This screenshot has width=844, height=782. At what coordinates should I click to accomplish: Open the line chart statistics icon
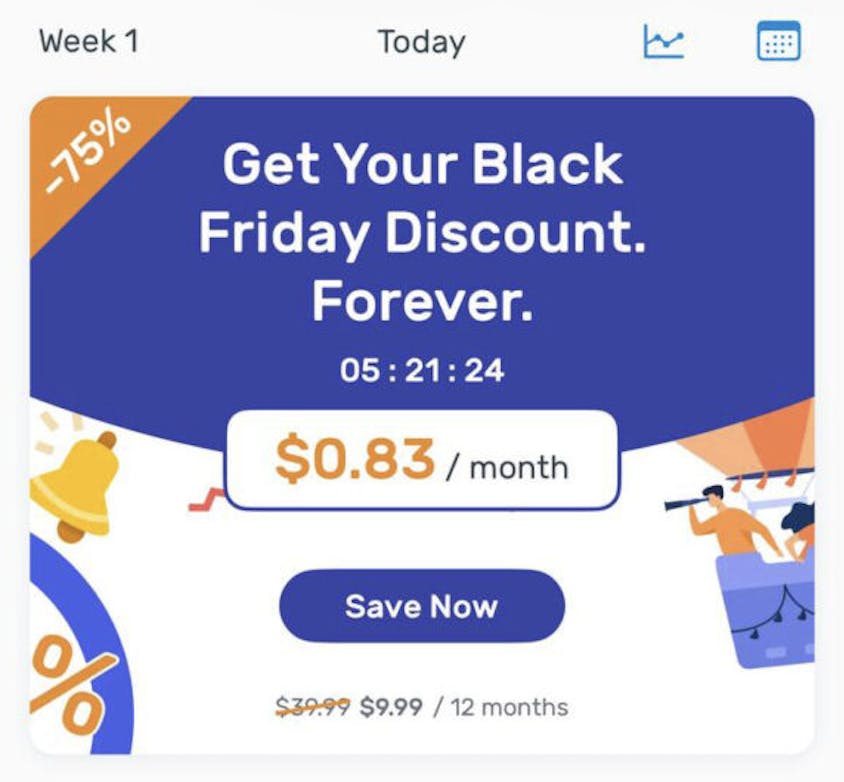pyautogui.click(x=663, y=41)
